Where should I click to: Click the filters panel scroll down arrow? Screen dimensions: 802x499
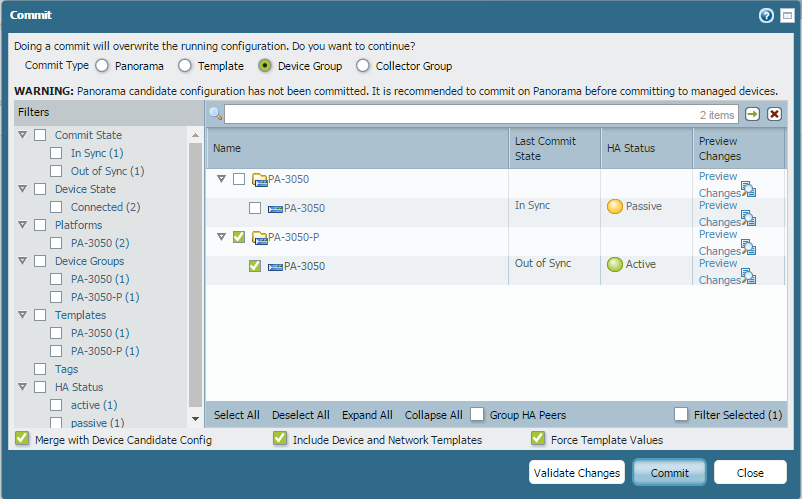[195, 419]
